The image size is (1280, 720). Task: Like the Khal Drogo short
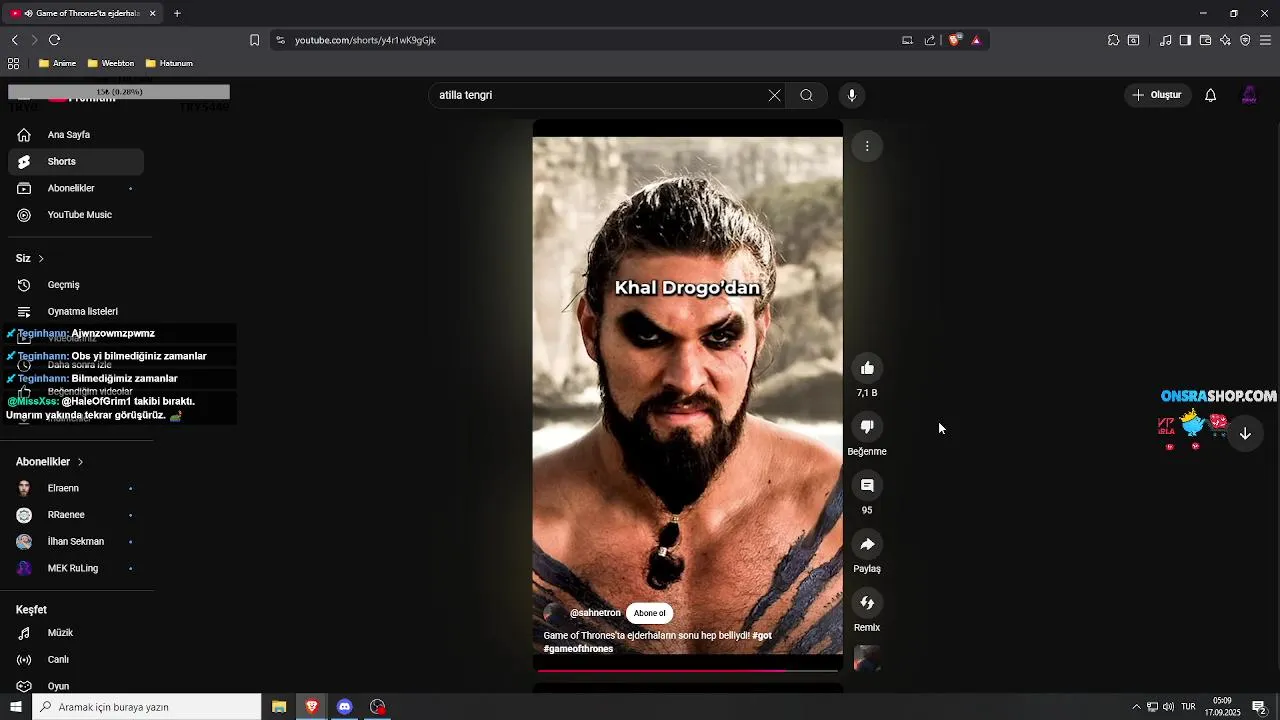point(867,368)
